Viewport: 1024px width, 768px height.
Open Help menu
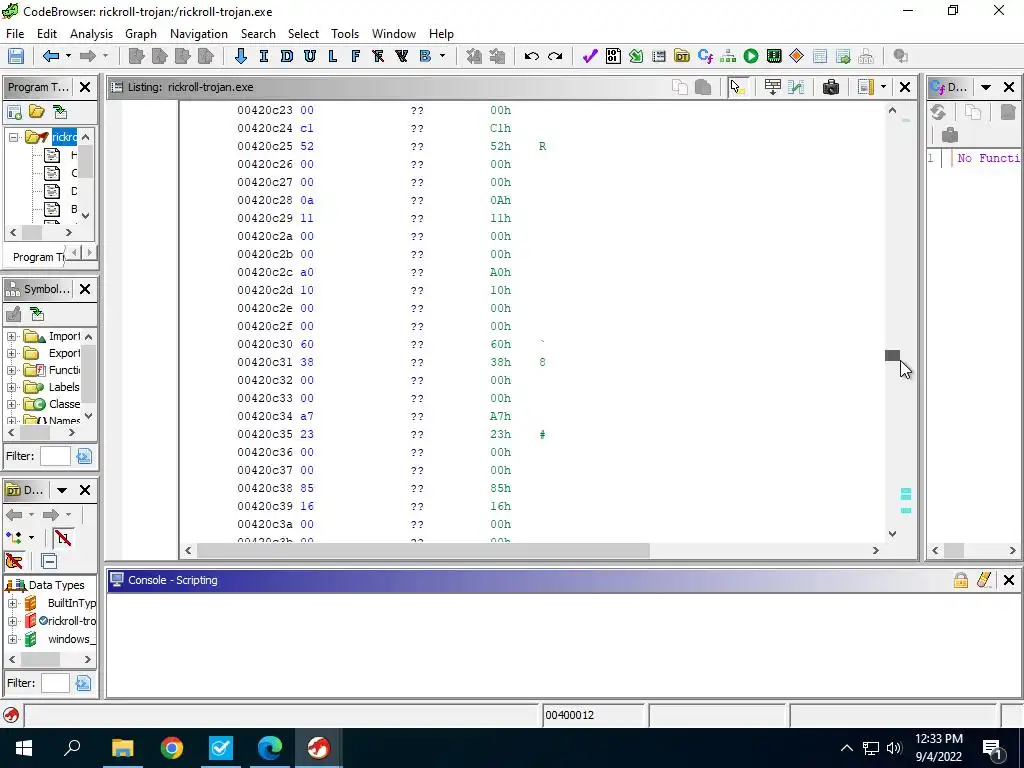click(x=441, y=33)
